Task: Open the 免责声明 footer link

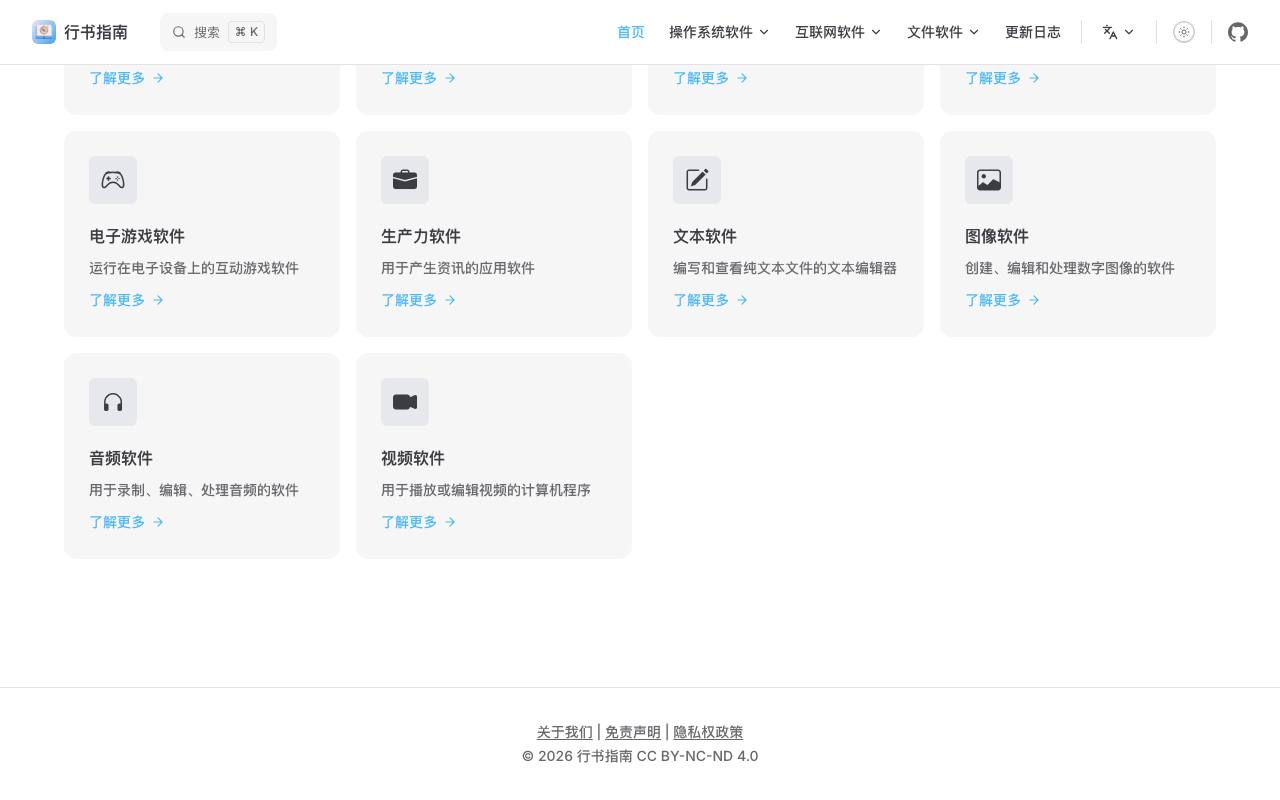Action: click(633, 732)
